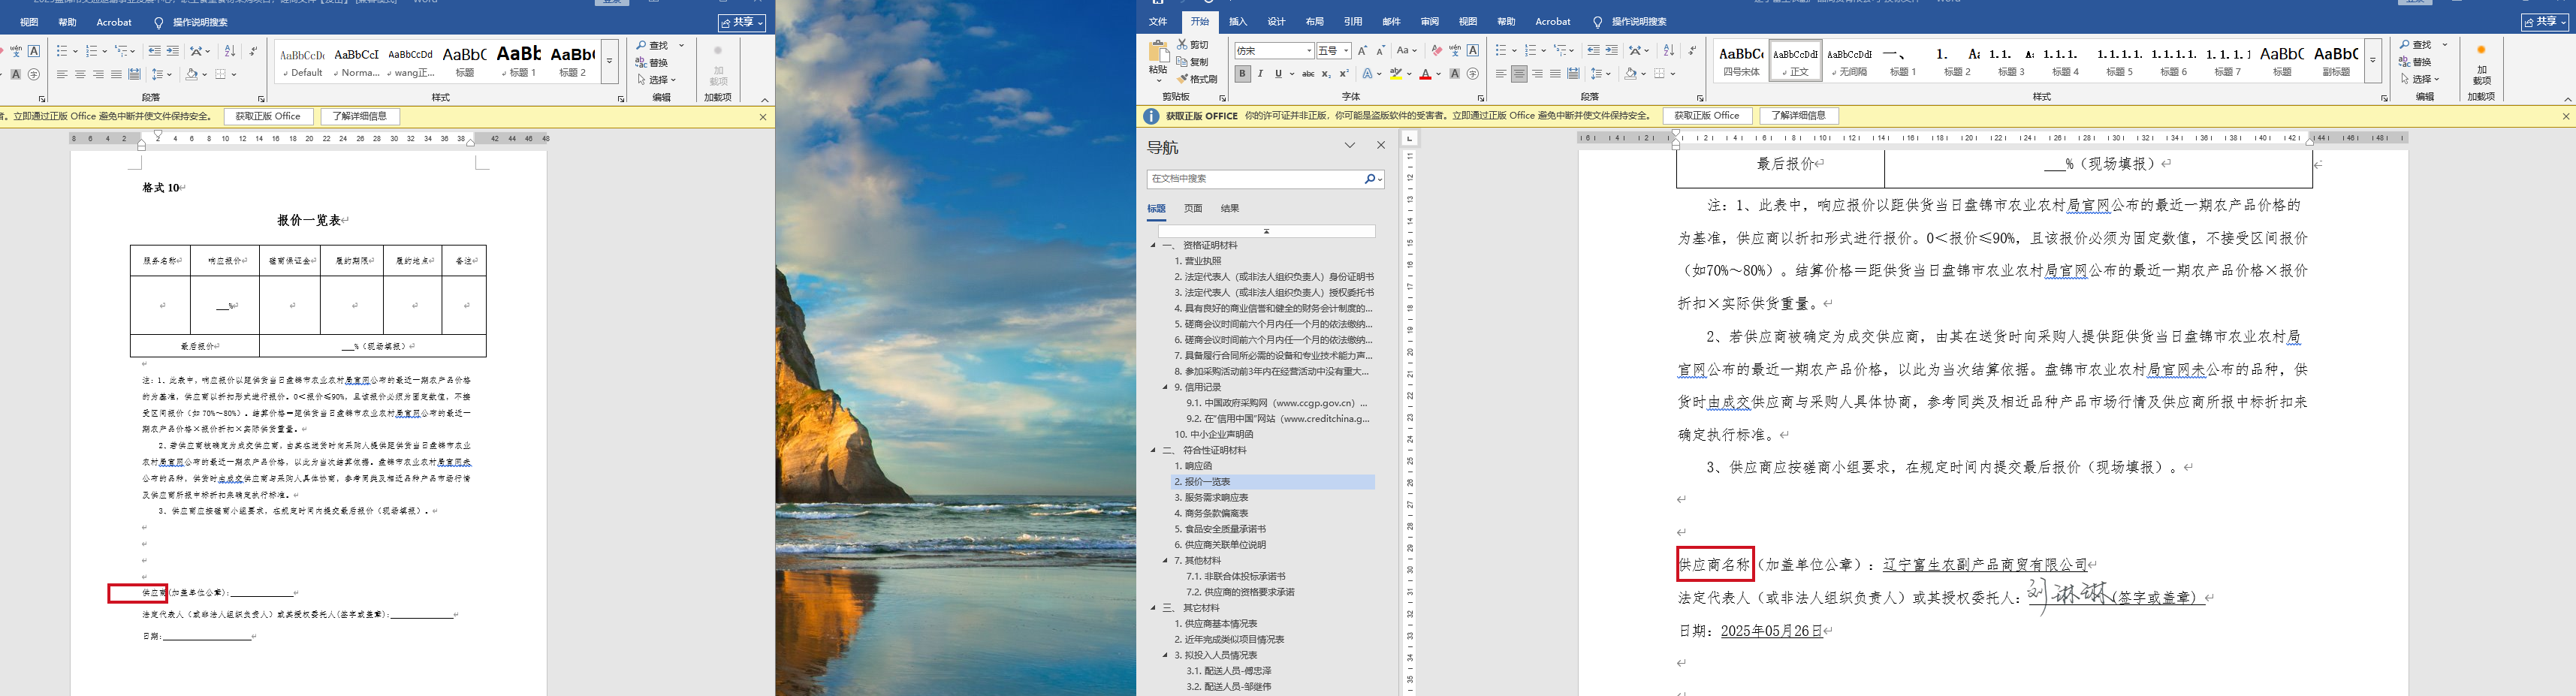Click 了解详细信息 button in left window
Screen dimensions: 2576x696
[359, 116]
